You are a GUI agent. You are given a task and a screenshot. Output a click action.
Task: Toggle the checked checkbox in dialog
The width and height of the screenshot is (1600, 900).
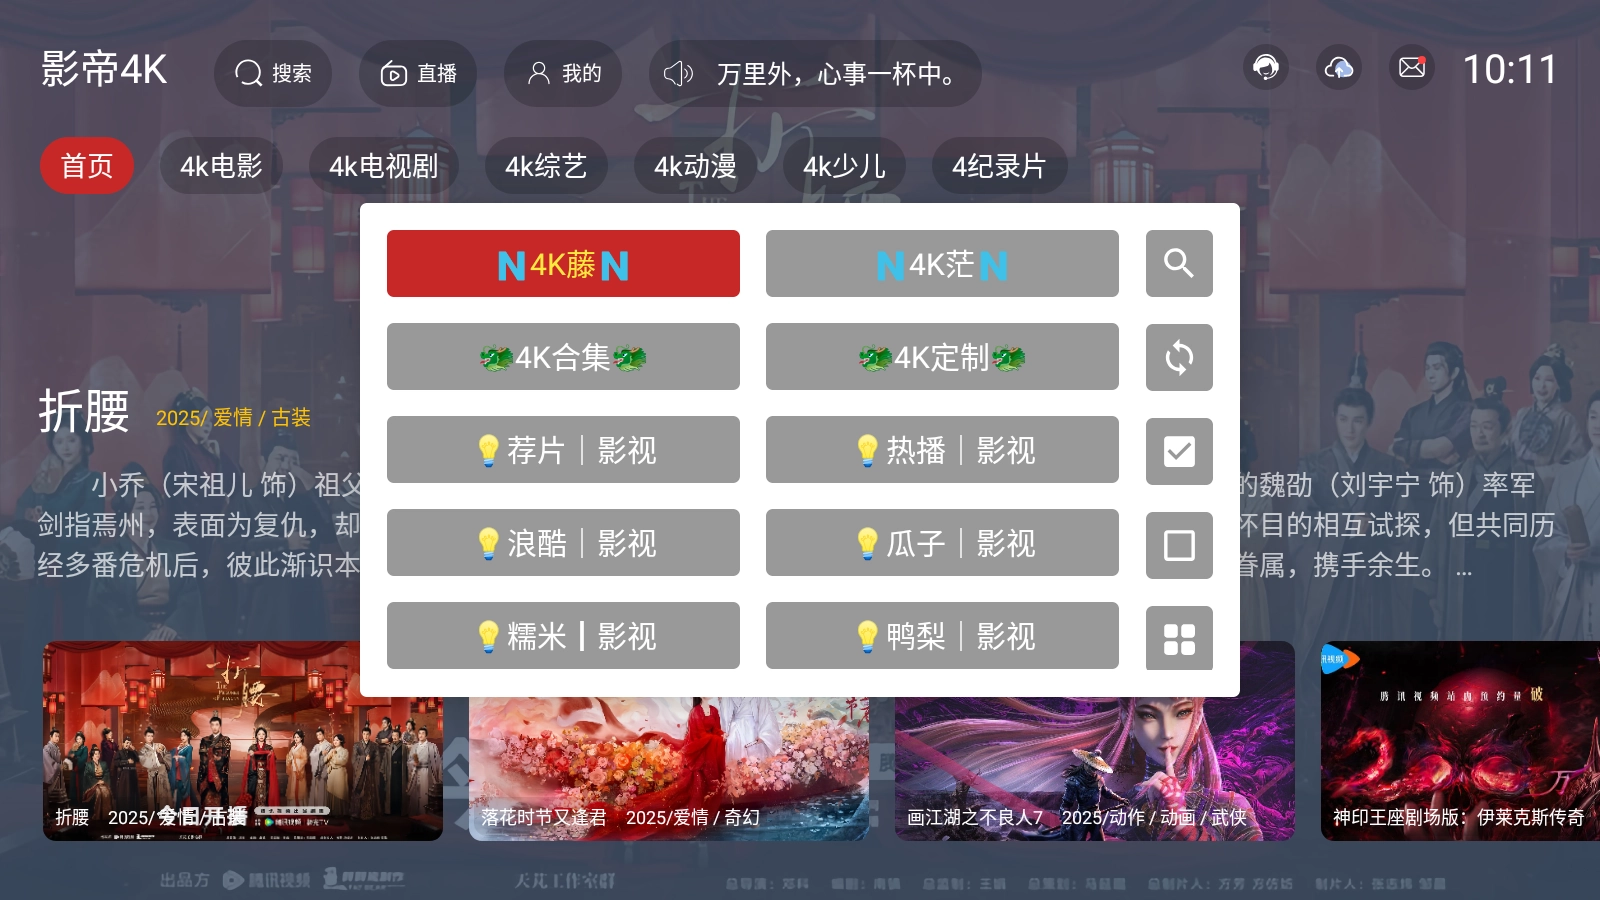tap(1179, 451)
